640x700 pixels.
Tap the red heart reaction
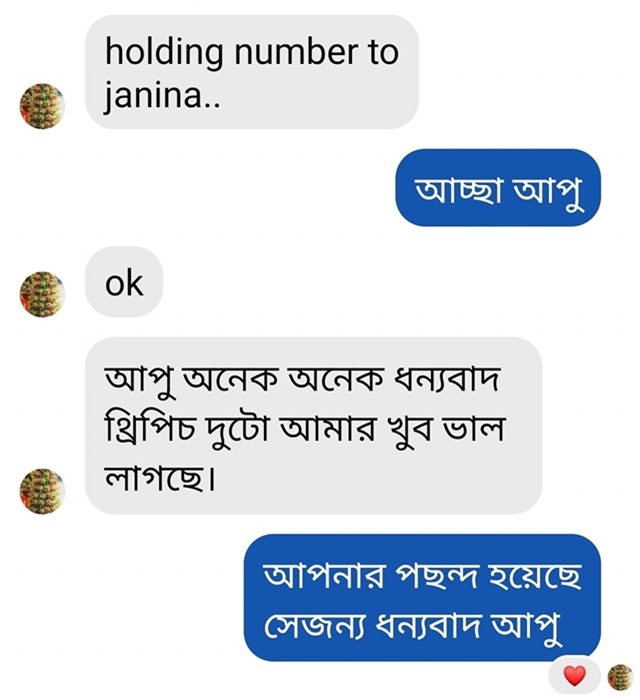(x=574, y=676)
